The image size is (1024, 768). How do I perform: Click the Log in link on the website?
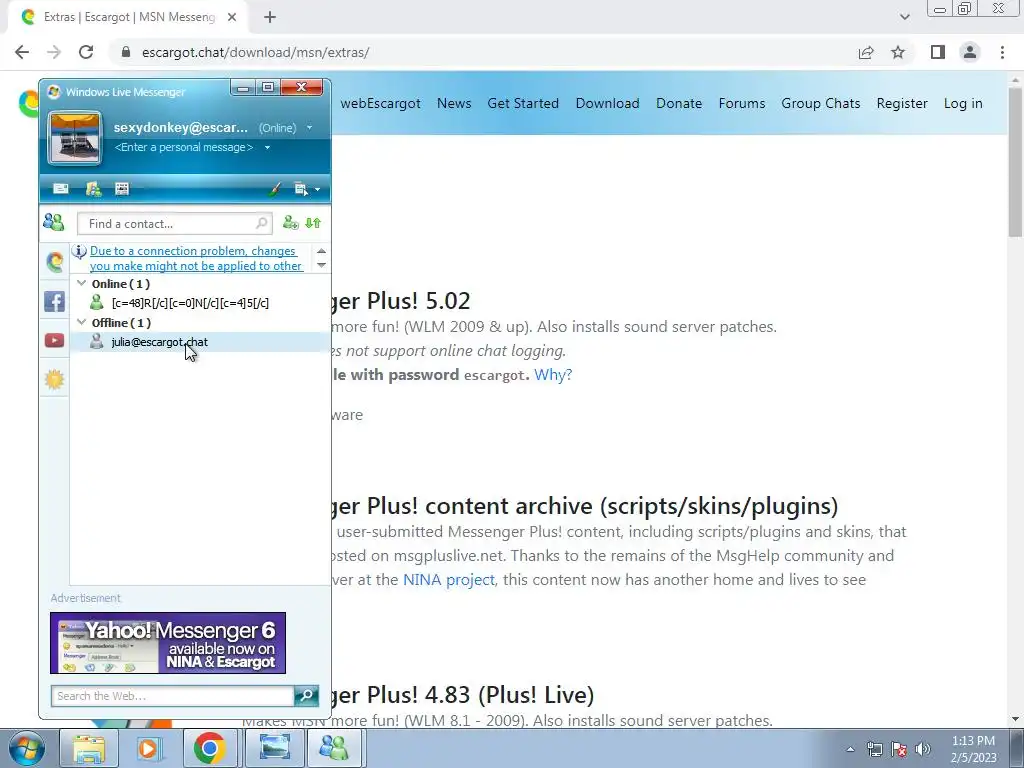coord(963,103)
